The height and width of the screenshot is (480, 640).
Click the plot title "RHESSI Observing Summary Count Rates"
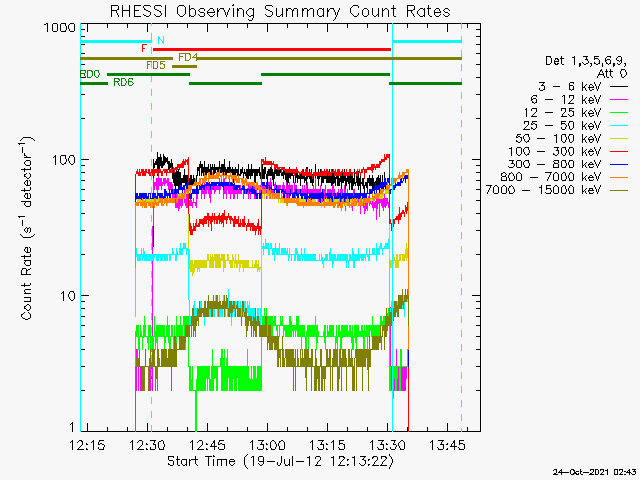(x=280, y=11)
